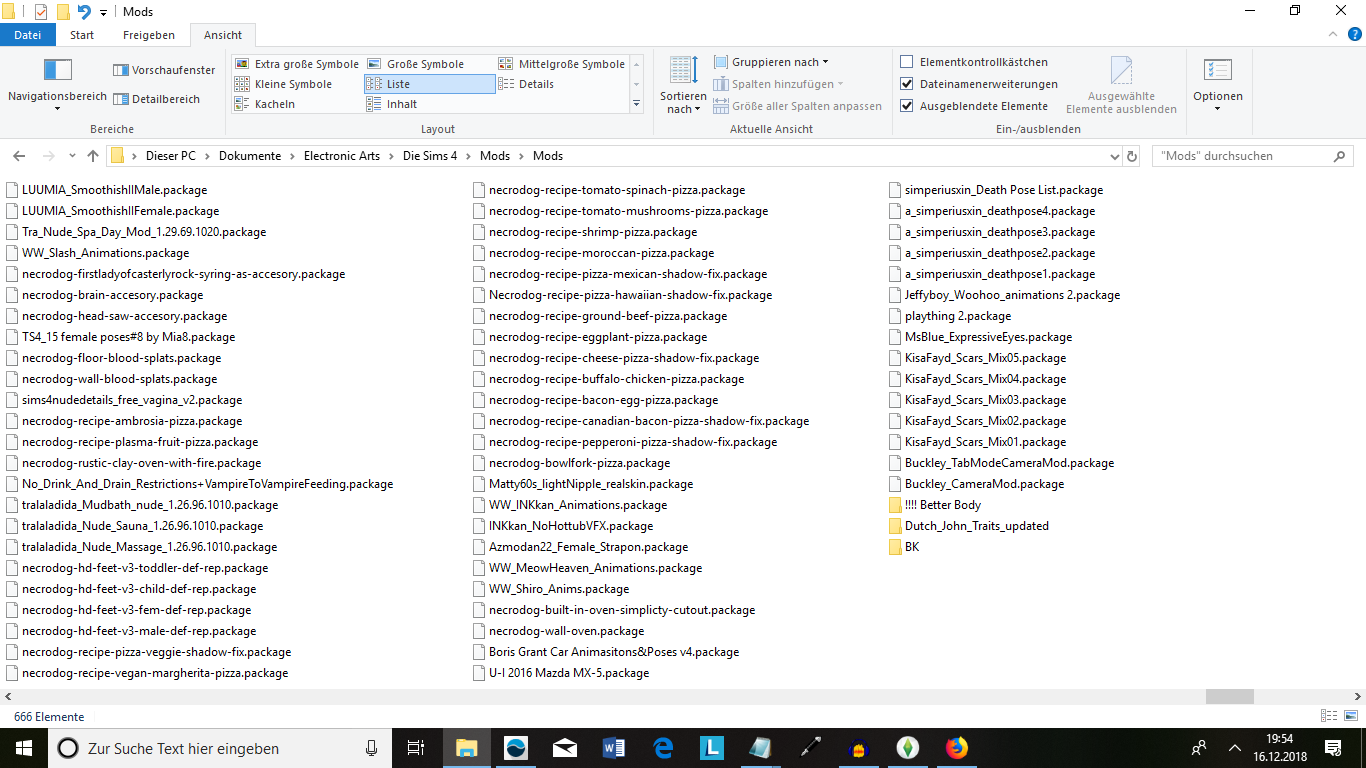
Task: Open Word from the taskbar
Action: (x=613, y=748)
